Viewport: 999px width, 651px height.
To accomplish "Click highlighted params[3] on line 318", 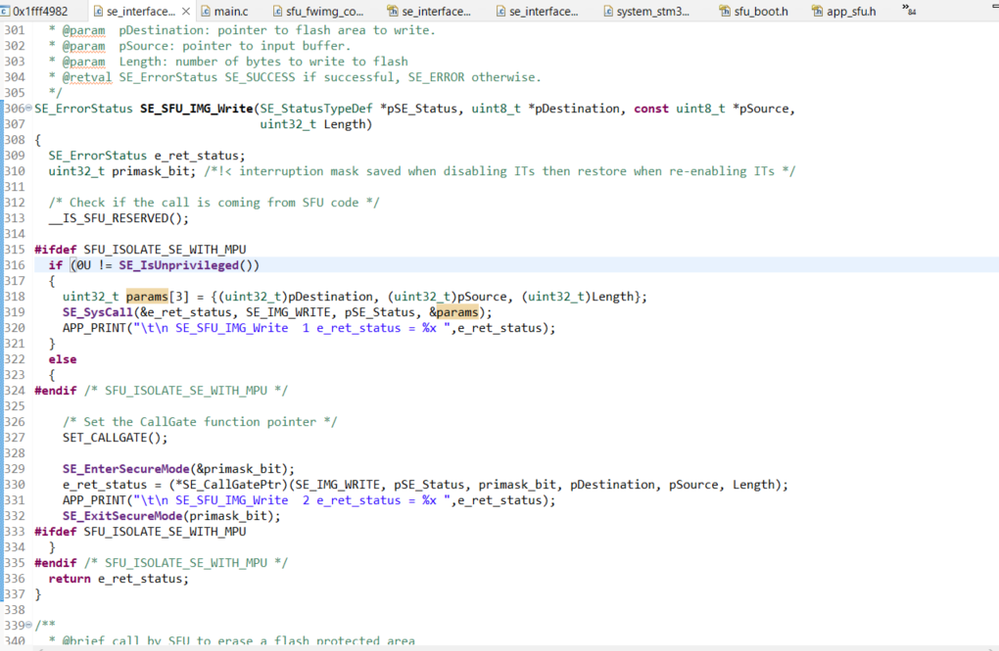I will pyautogui.click(x=157, y=297).
